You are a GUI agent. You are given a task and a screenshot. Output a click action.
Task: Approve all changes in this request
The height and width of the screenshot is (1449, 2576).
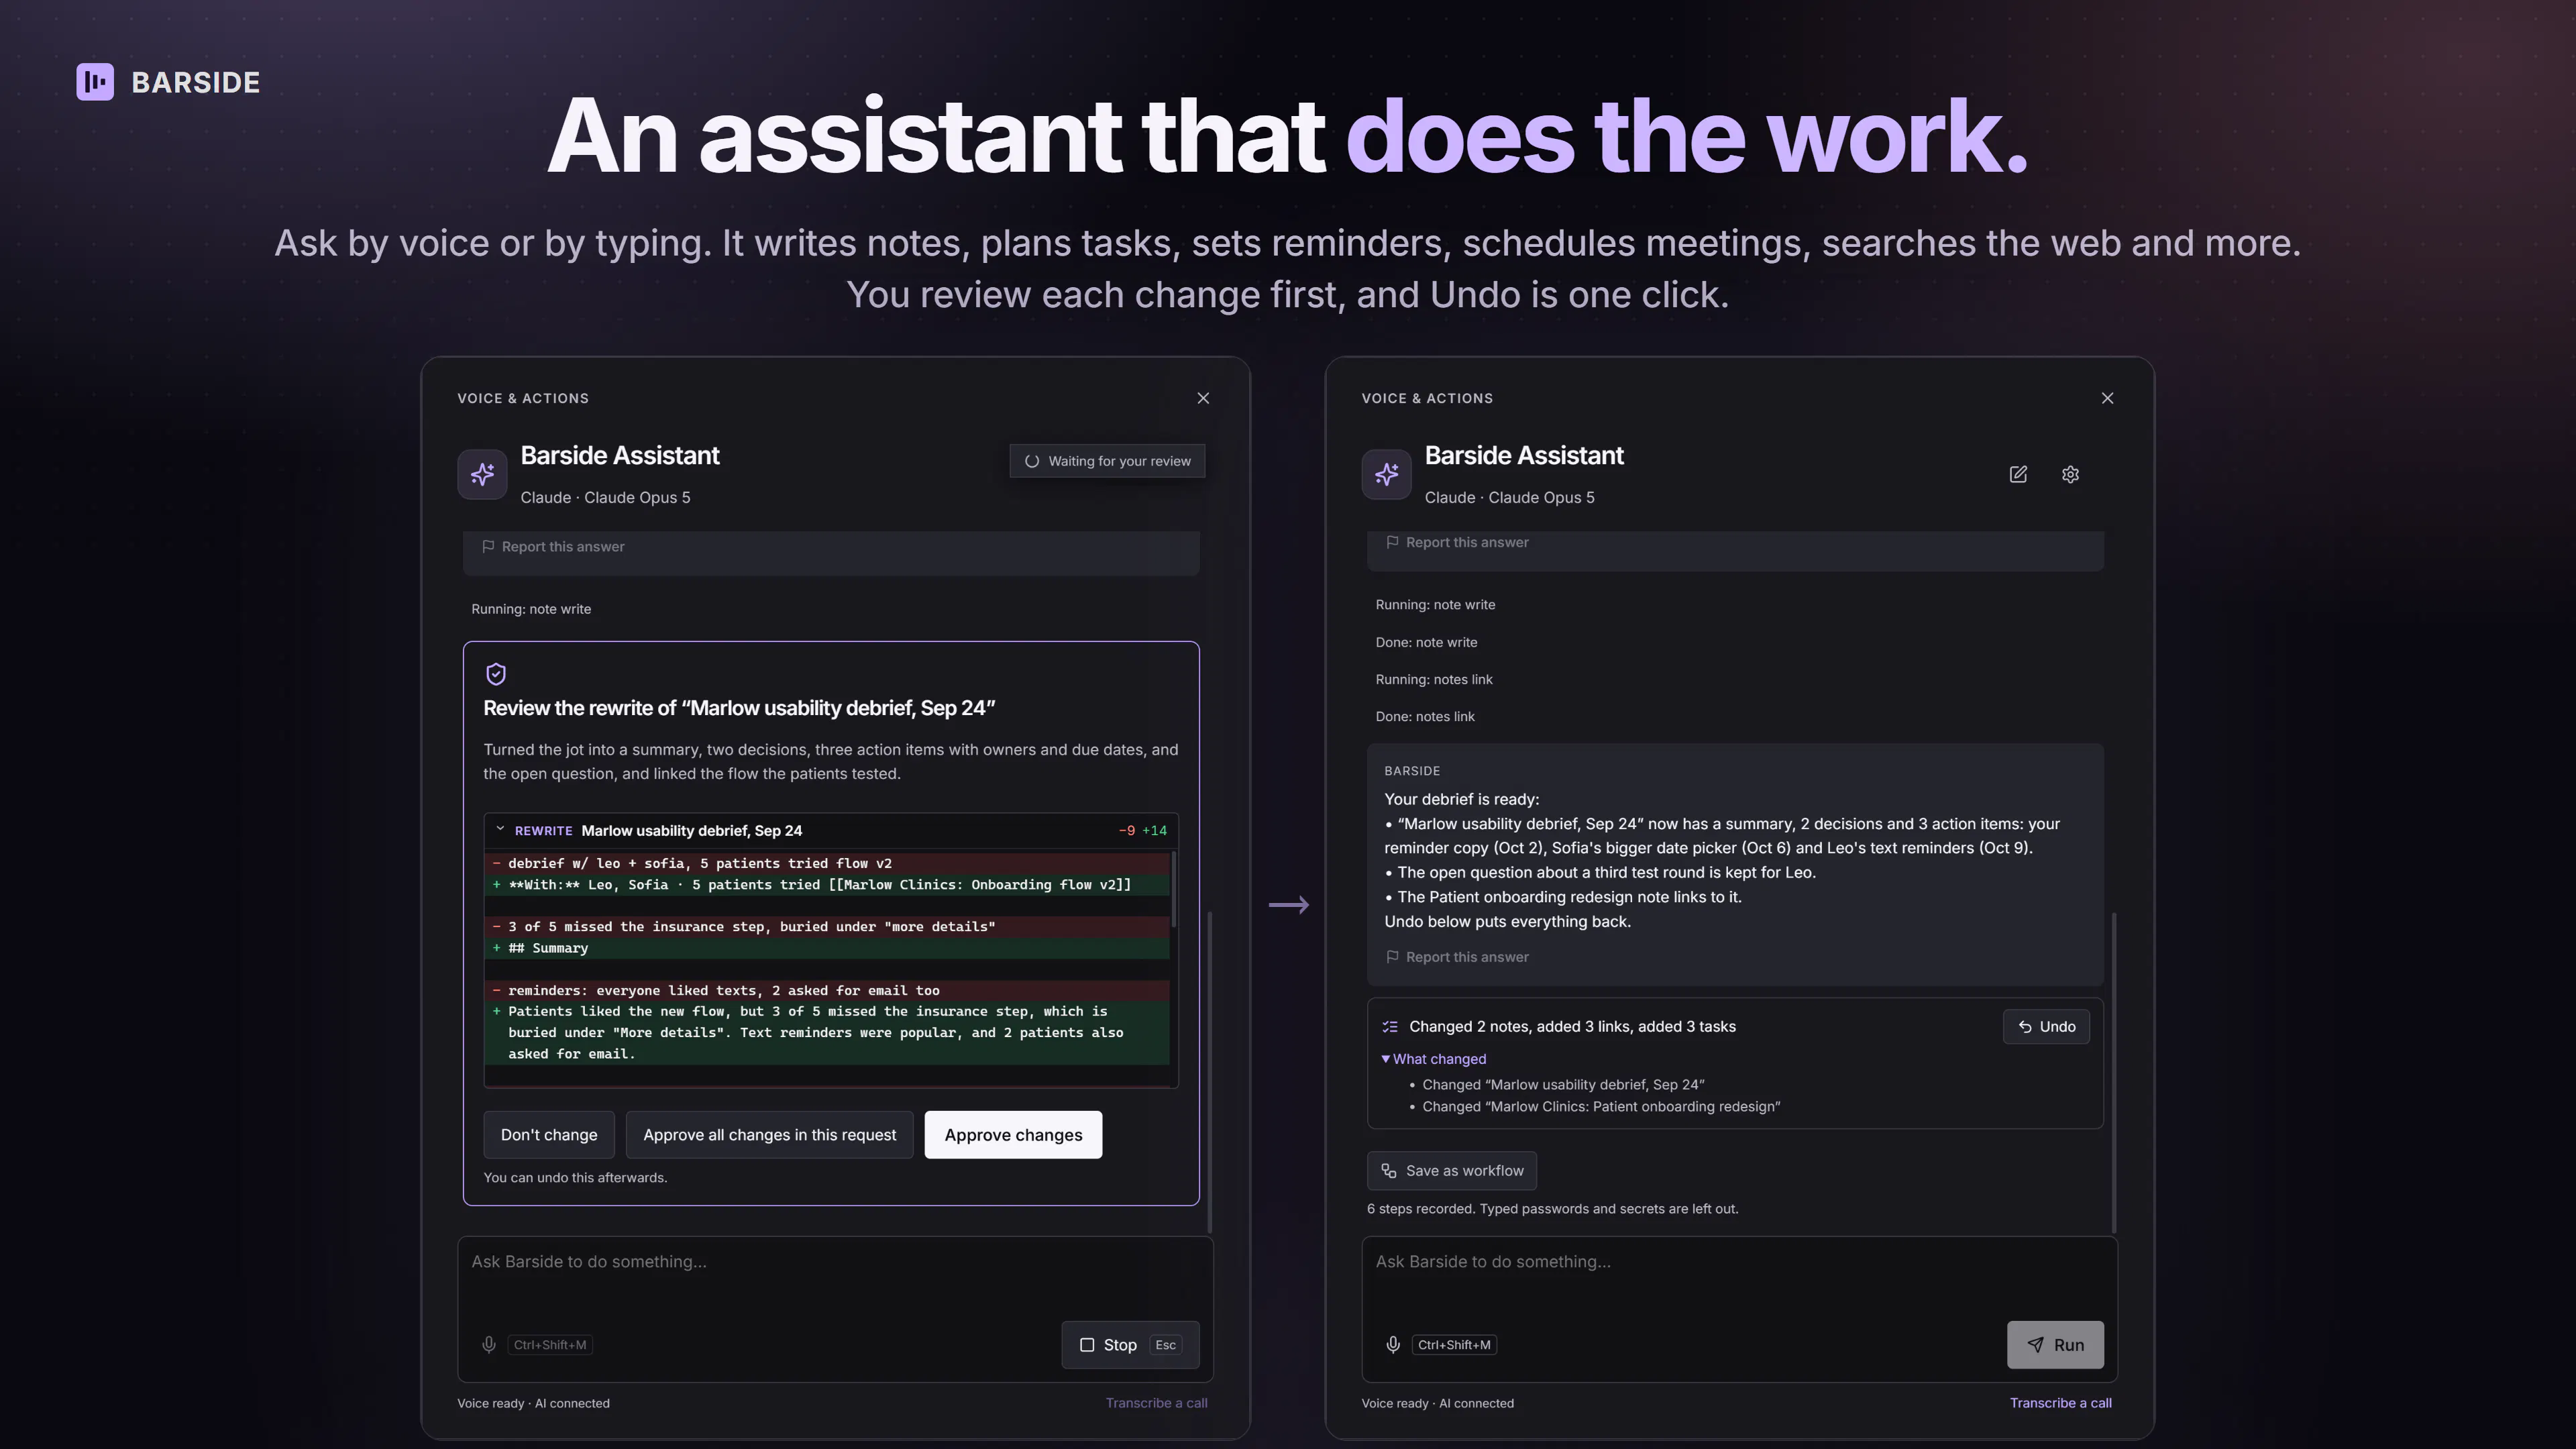[769, 1135]
